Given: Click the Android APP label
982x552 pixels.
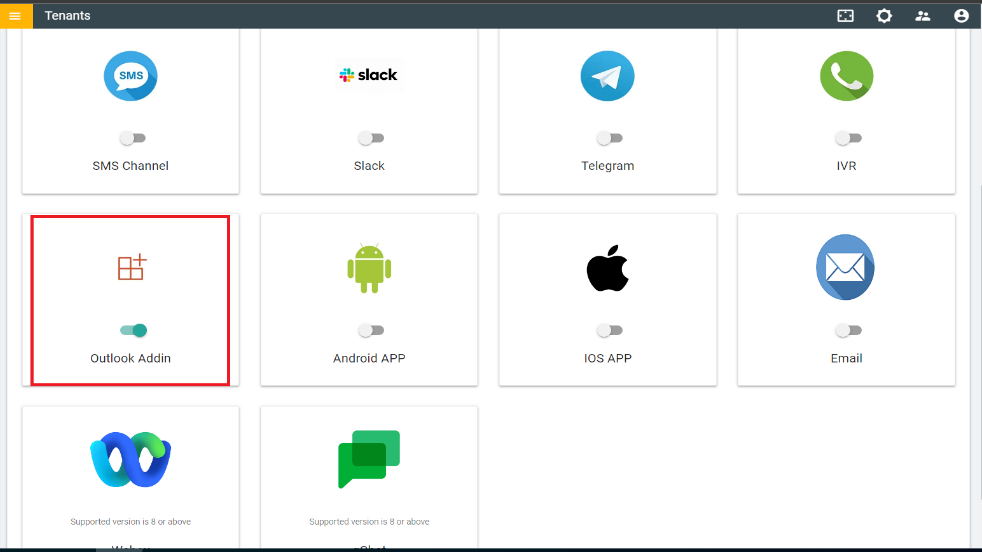Looking at the screenshot, I should tap(369, 358).
